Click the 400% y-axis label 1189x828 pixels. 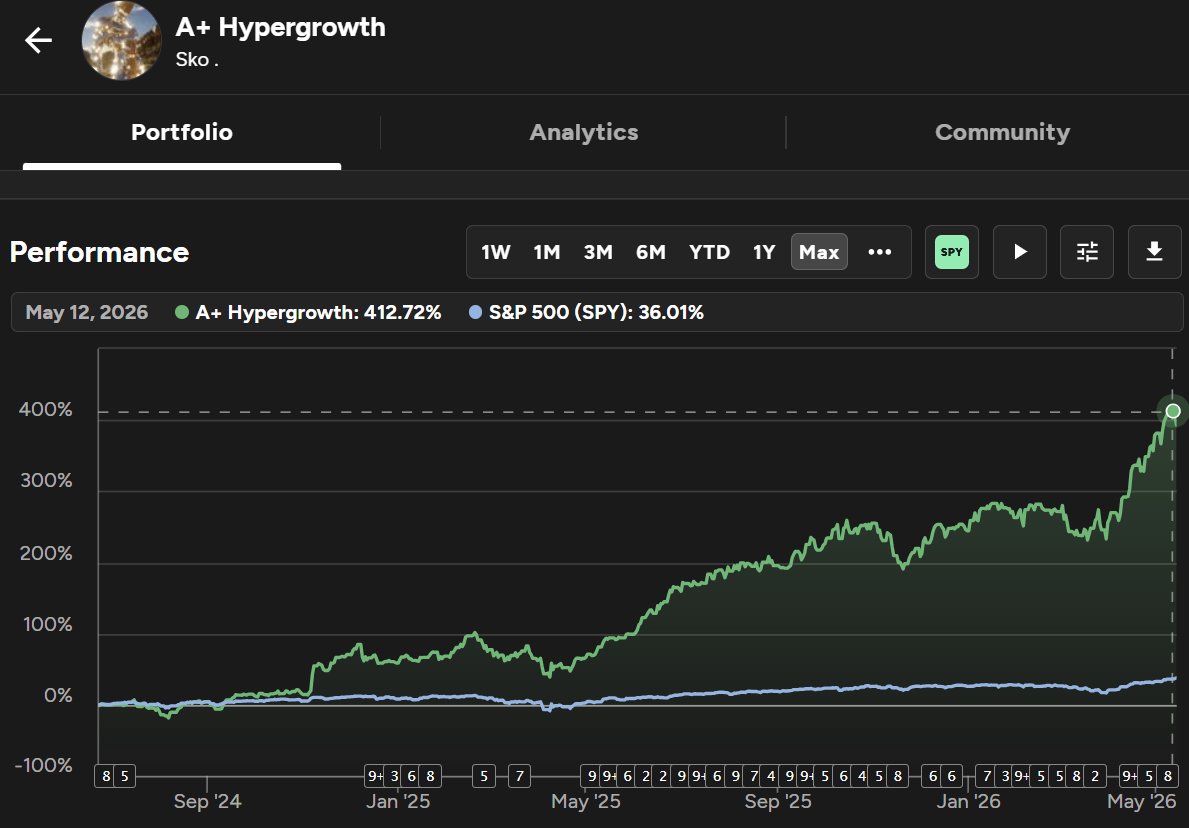tap(45, 410)
